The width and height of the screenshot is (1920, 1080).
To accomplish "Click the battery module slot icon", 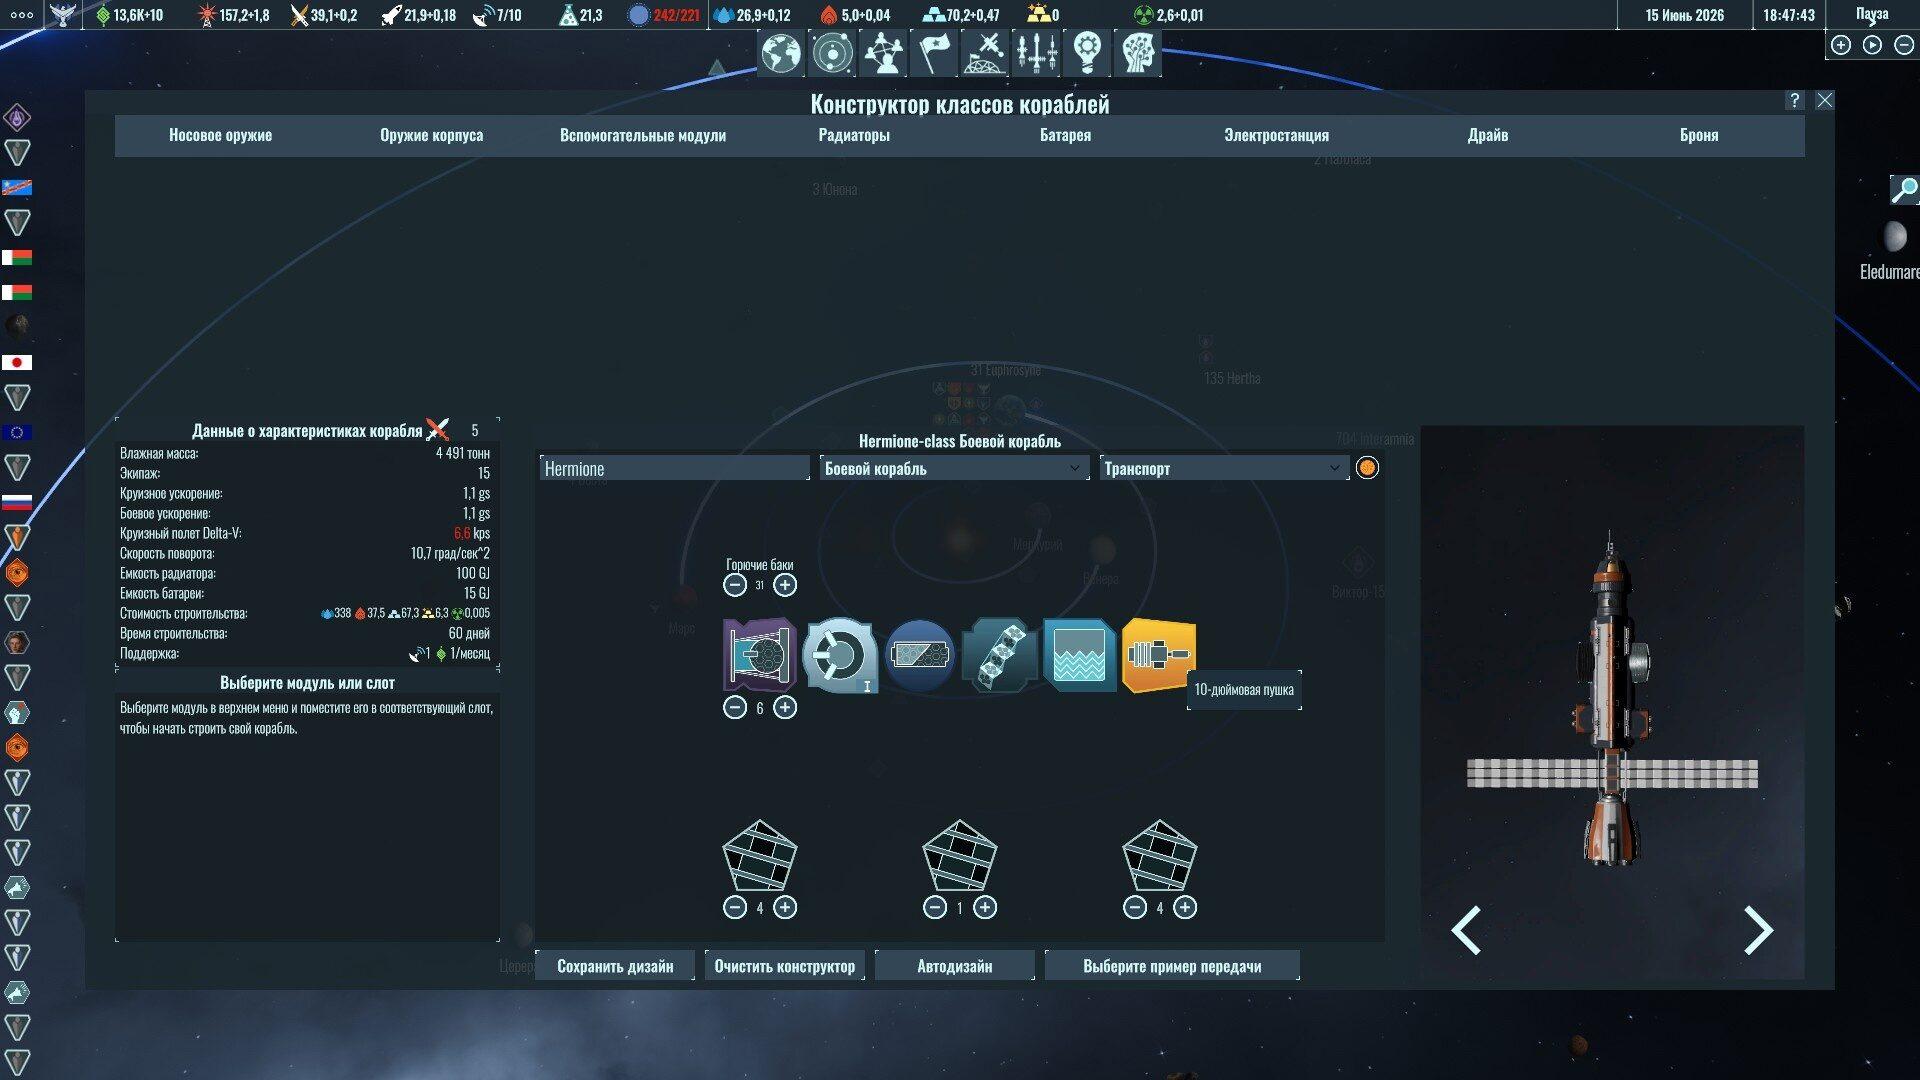I will click(919, 655).
